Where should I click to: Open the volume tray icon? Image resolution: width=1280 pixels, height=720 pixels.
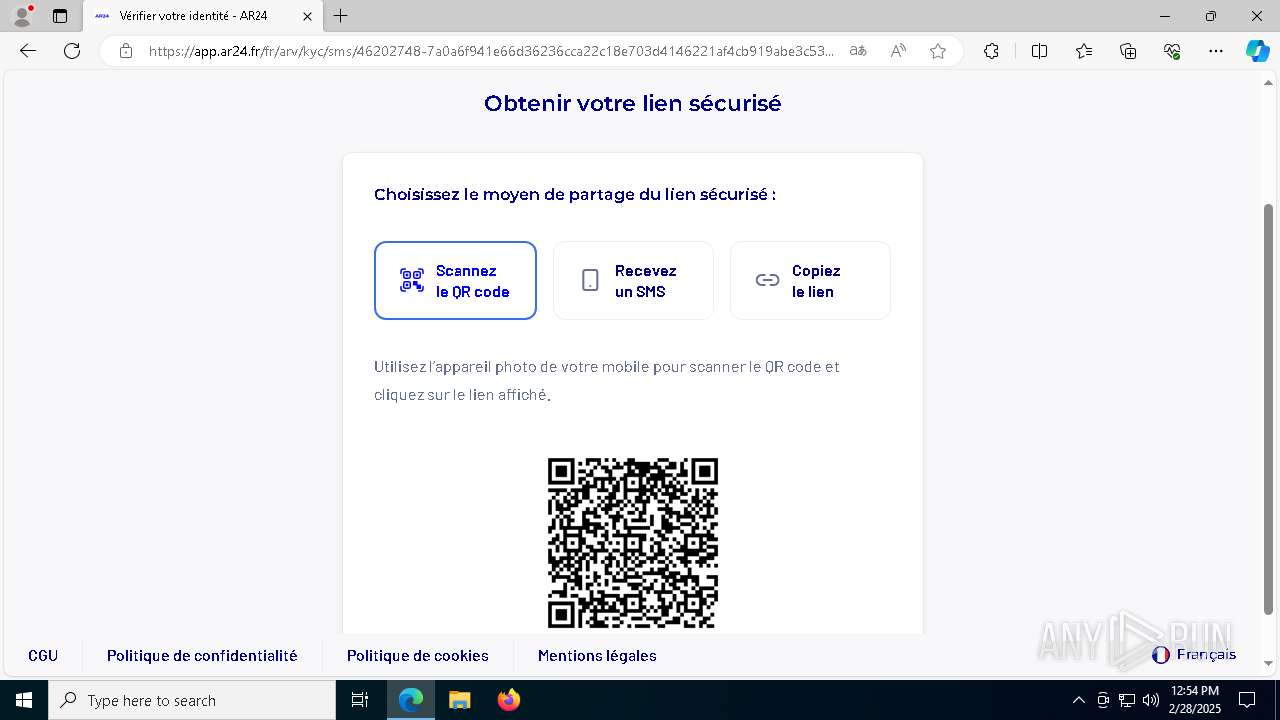(1151, 700)
